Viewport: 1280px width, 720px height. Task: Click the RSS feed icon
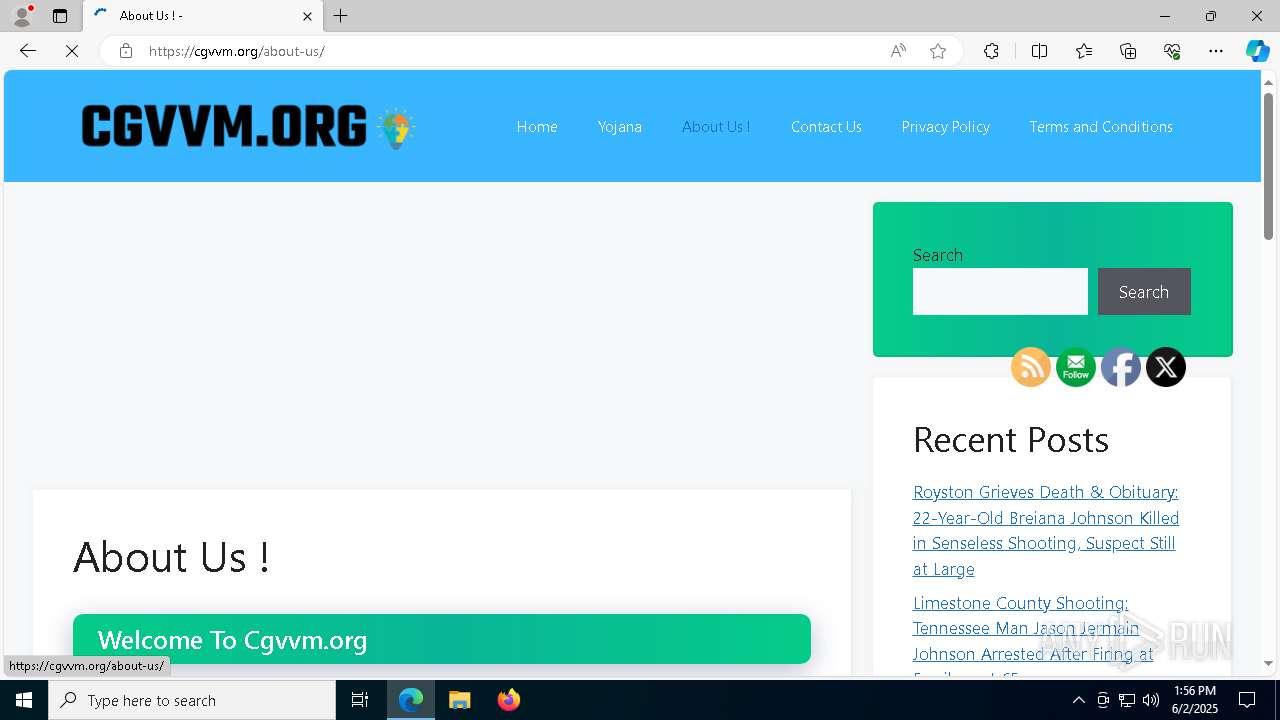pos(1031,367)
